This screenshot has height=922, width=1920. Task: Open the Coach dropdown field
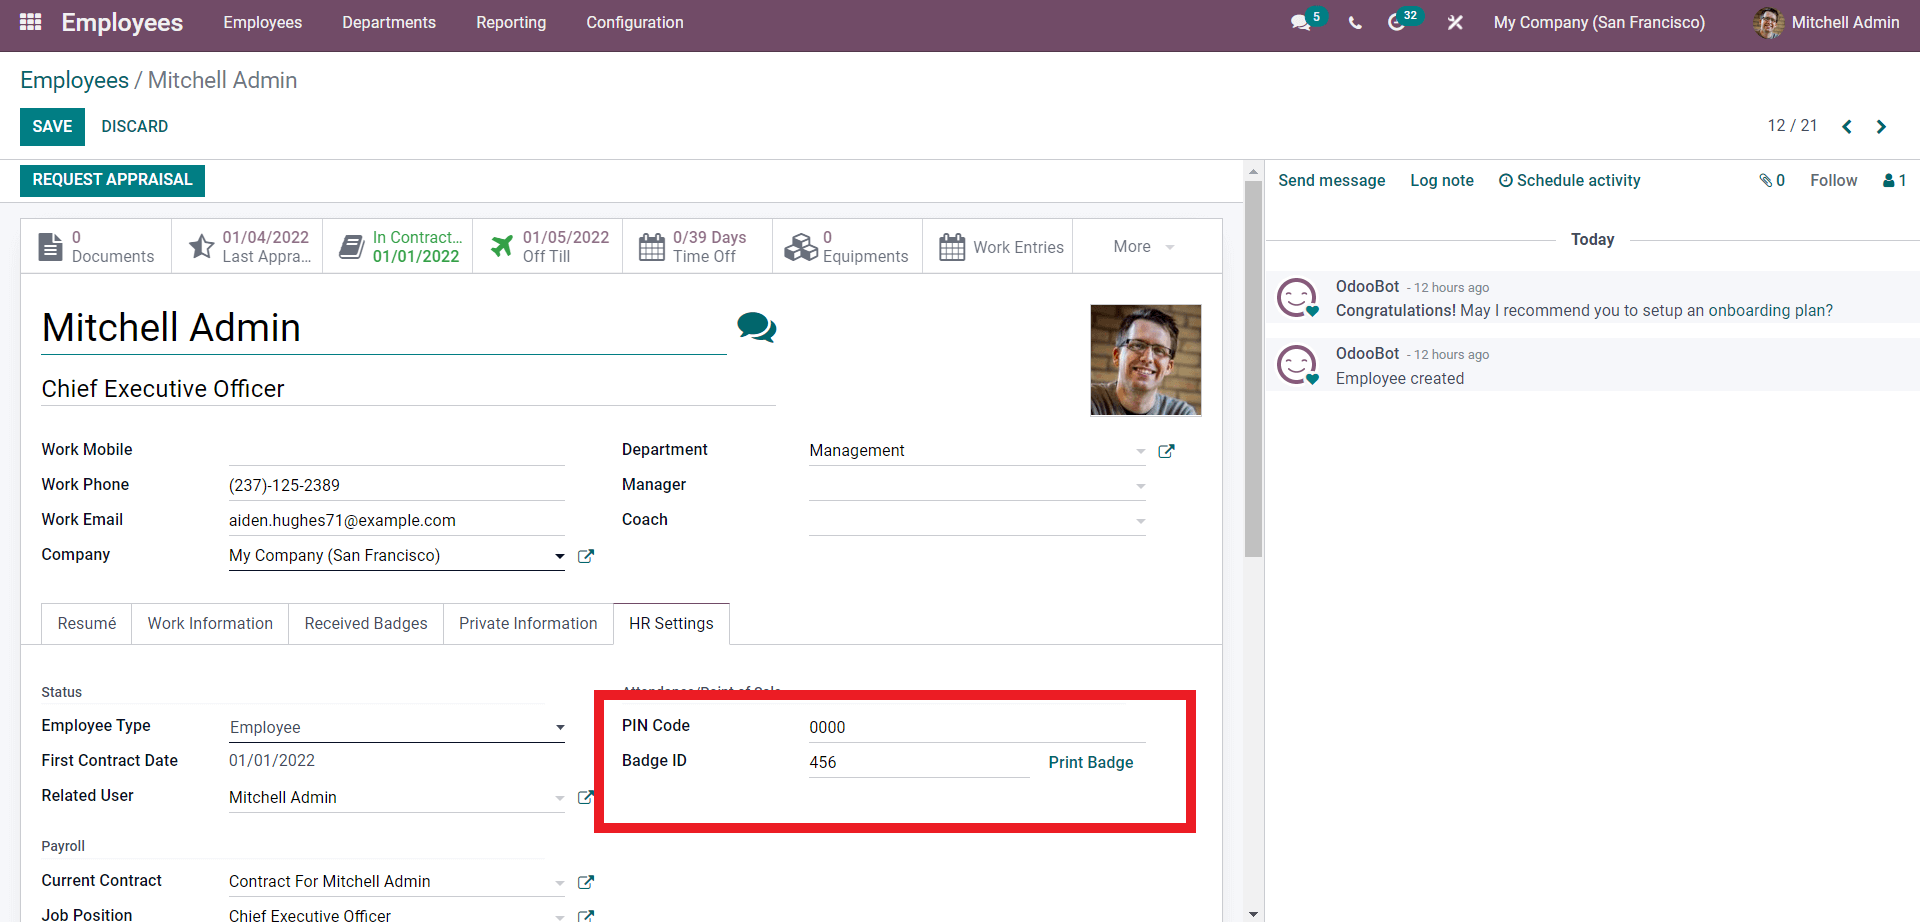pos(977,521)
